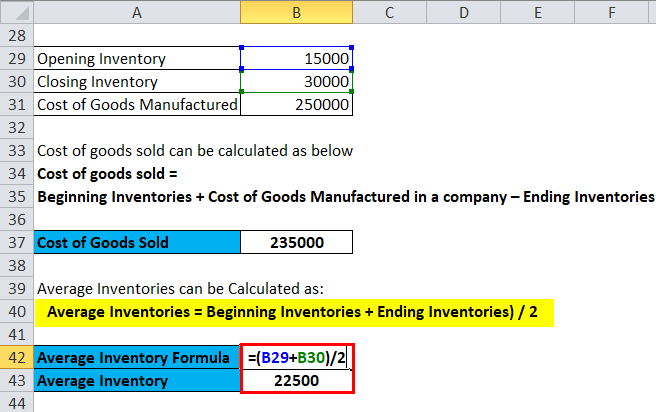The width and height of the screenshot is (656, 412).
Task: Click the formula cell =(B29+B30)/2
Action: pos(297,357)
